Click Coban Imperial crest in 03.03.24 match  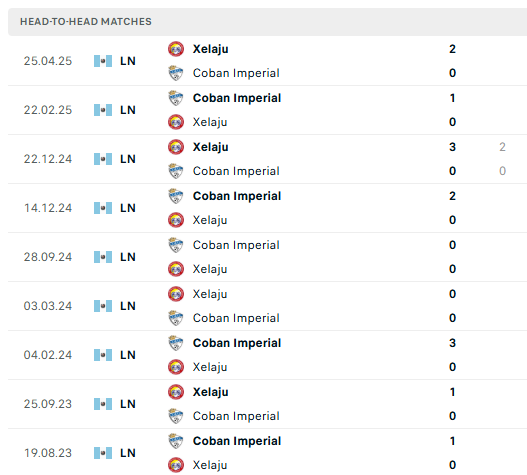coord(176,318)
